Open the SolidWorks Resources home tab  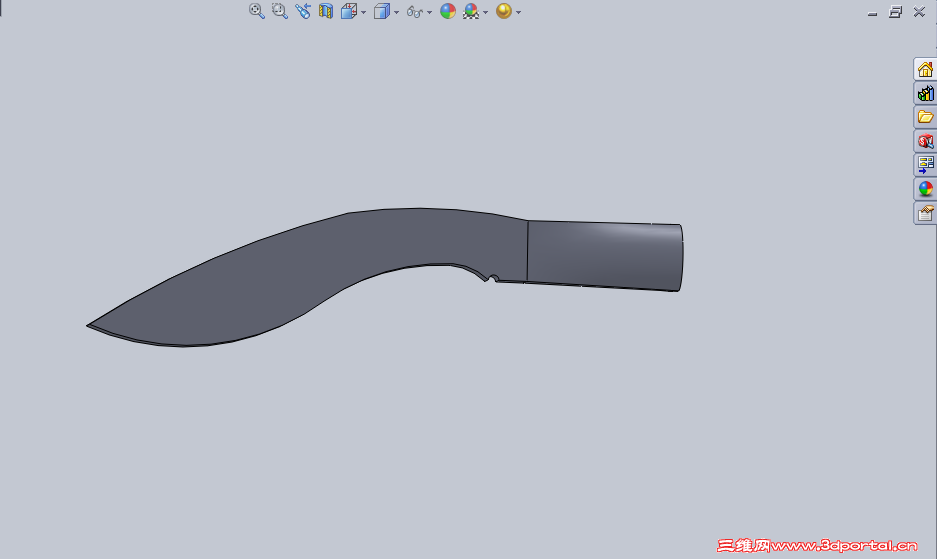(x=925, y=69)
